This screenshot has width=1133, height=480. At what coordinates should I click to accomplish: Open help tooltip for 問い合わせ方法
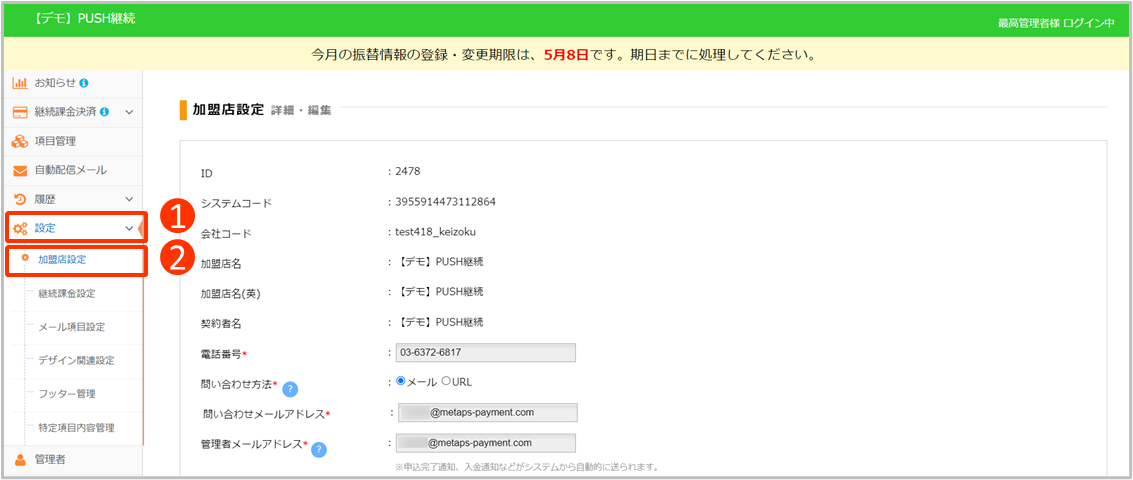[x=290, y=389]
